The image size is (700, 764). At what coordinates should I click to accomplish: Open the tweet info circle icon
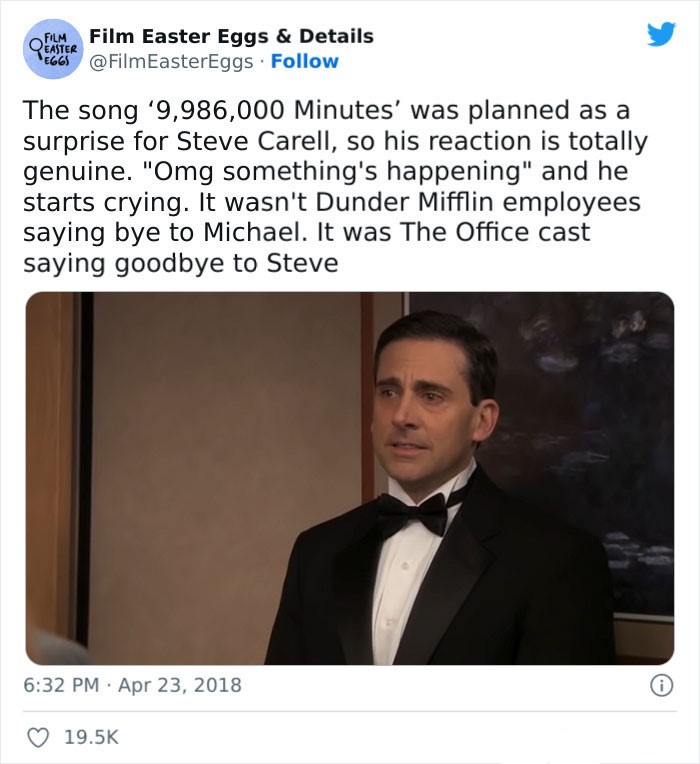[x=662, y=686]
